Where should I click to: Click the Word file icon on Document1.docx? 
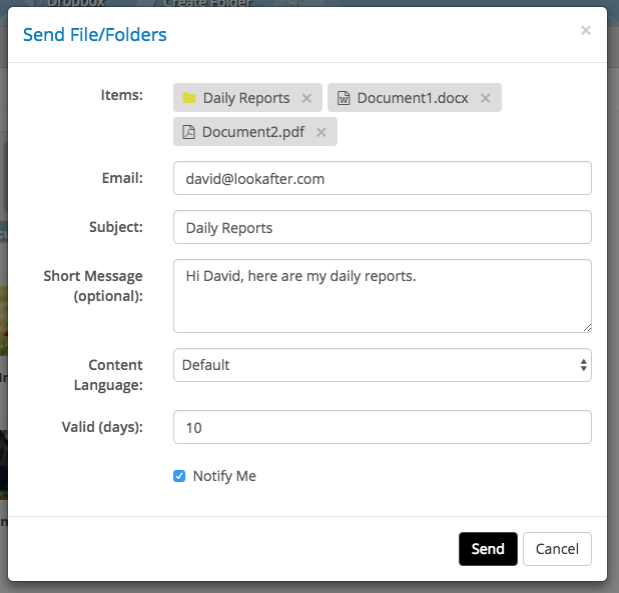(343, 98)
